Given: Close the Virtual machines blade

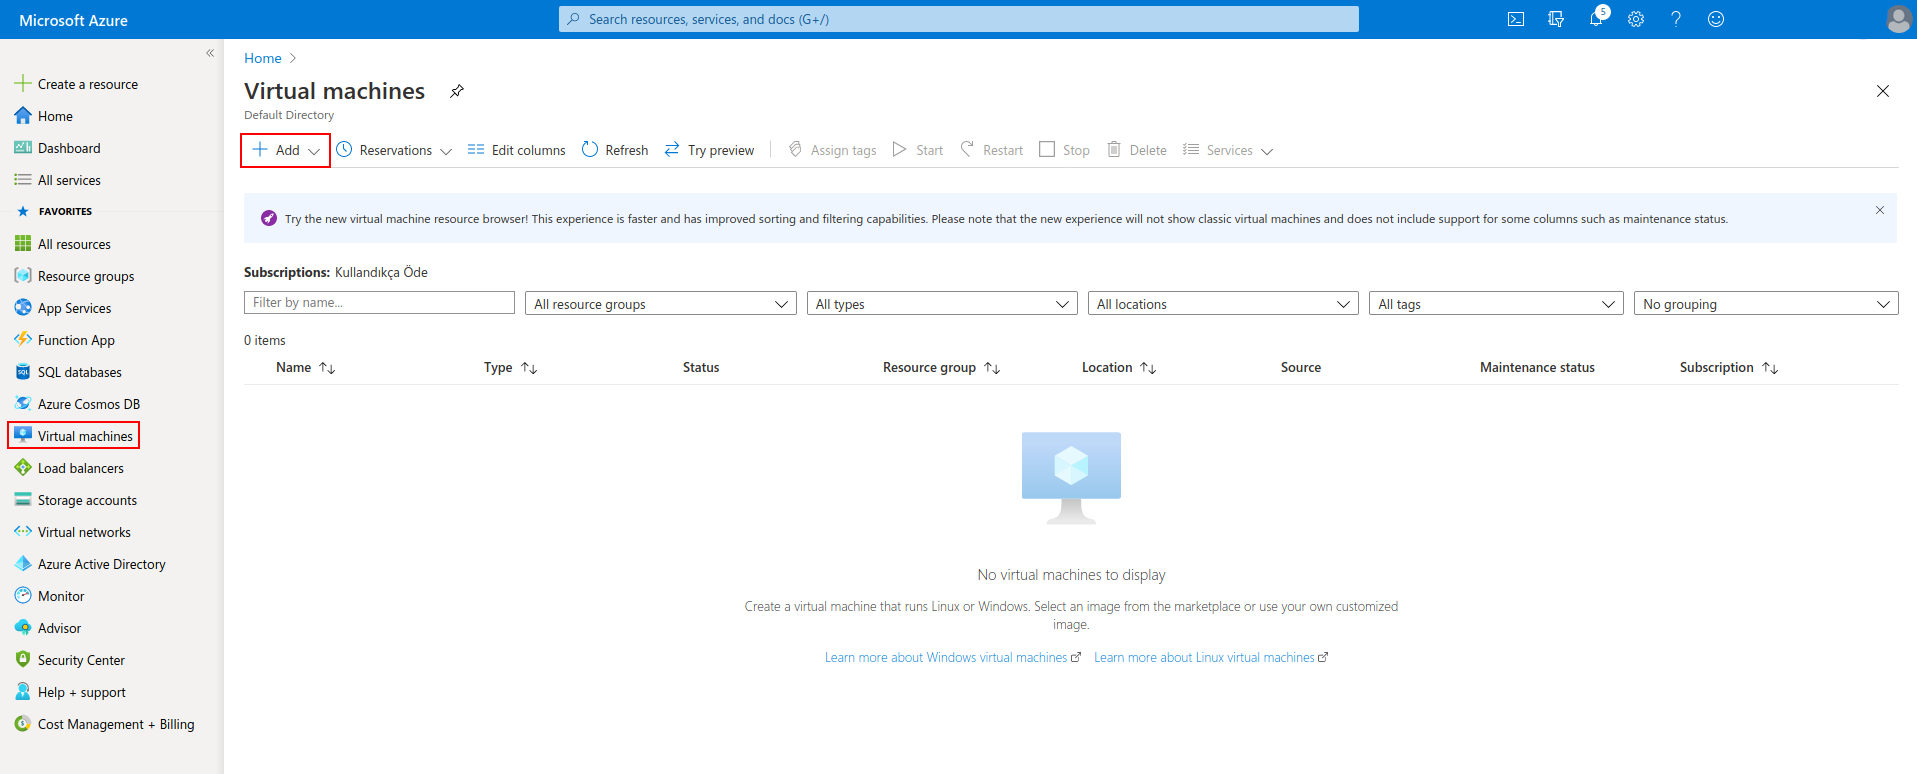Looking at the screenshot, I should tap(1883, 91).
